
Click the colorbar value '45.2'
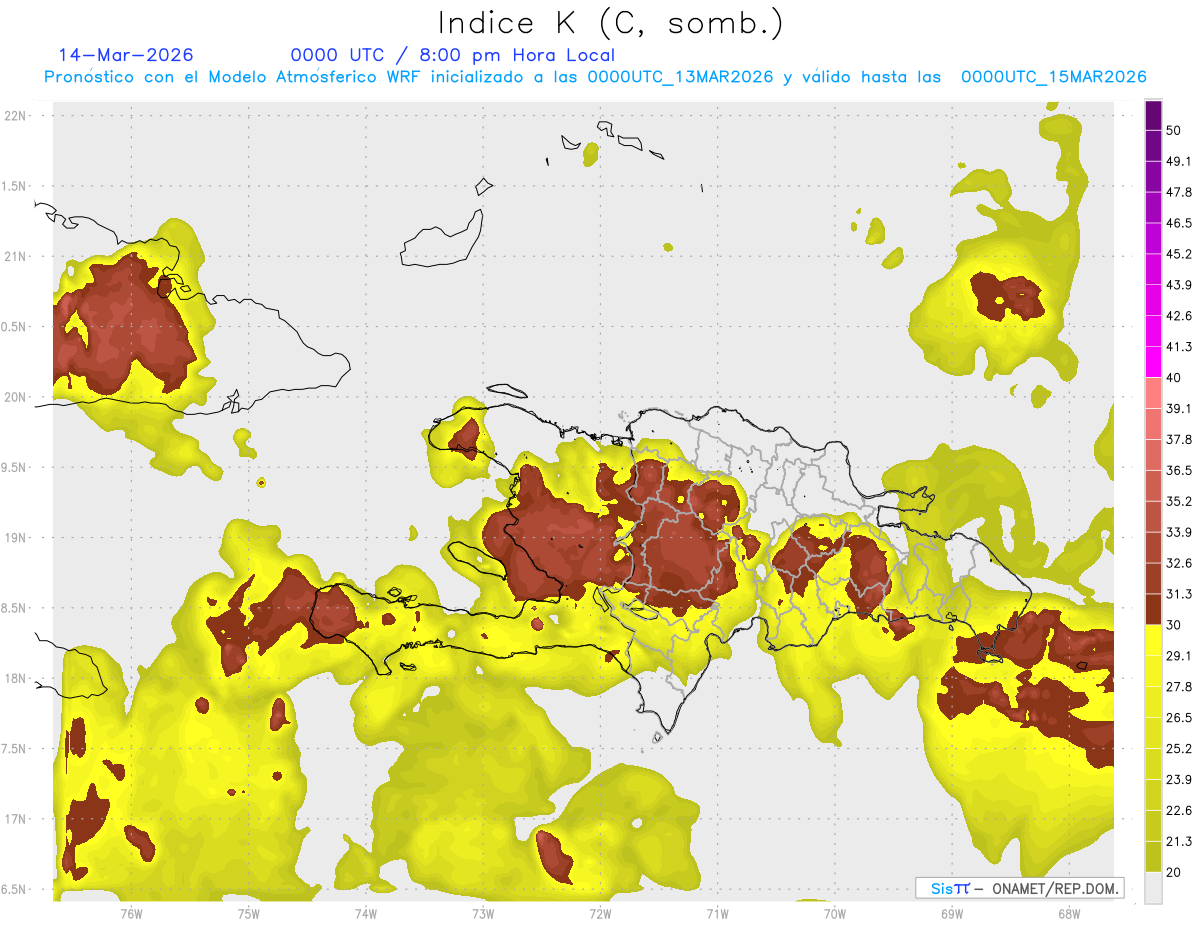coord(1179,253)
